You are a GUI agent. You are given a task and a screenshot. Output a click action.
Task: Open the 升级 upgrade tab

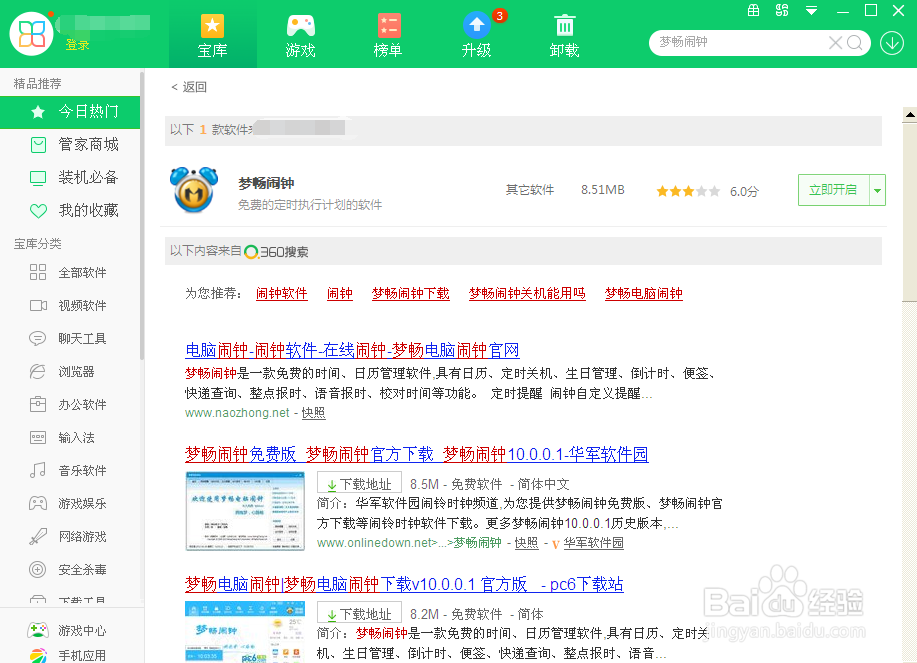tap(477, 35)
